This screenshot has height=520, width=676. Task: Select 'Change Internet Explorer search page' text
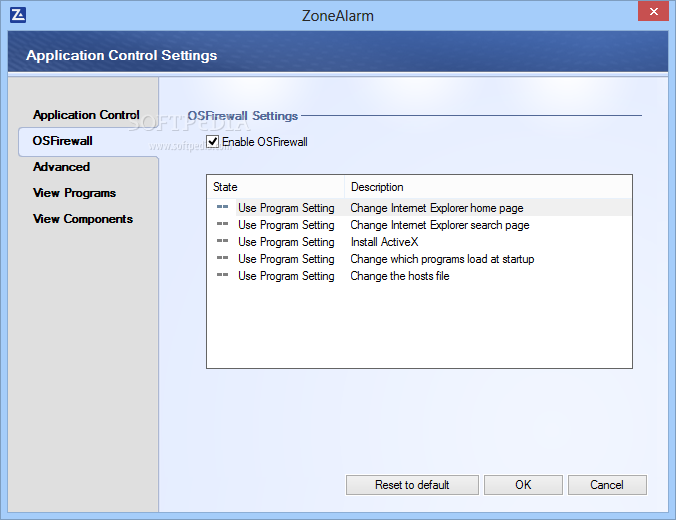[440, 225]
